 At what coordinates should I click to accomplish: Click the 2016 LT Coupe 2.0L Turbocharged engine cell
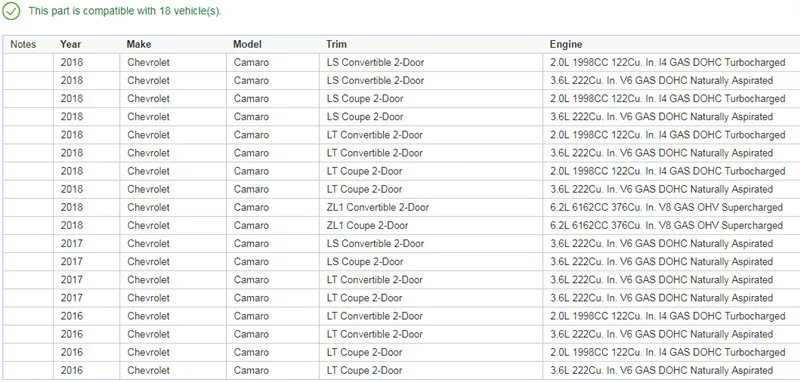point(671,352)
